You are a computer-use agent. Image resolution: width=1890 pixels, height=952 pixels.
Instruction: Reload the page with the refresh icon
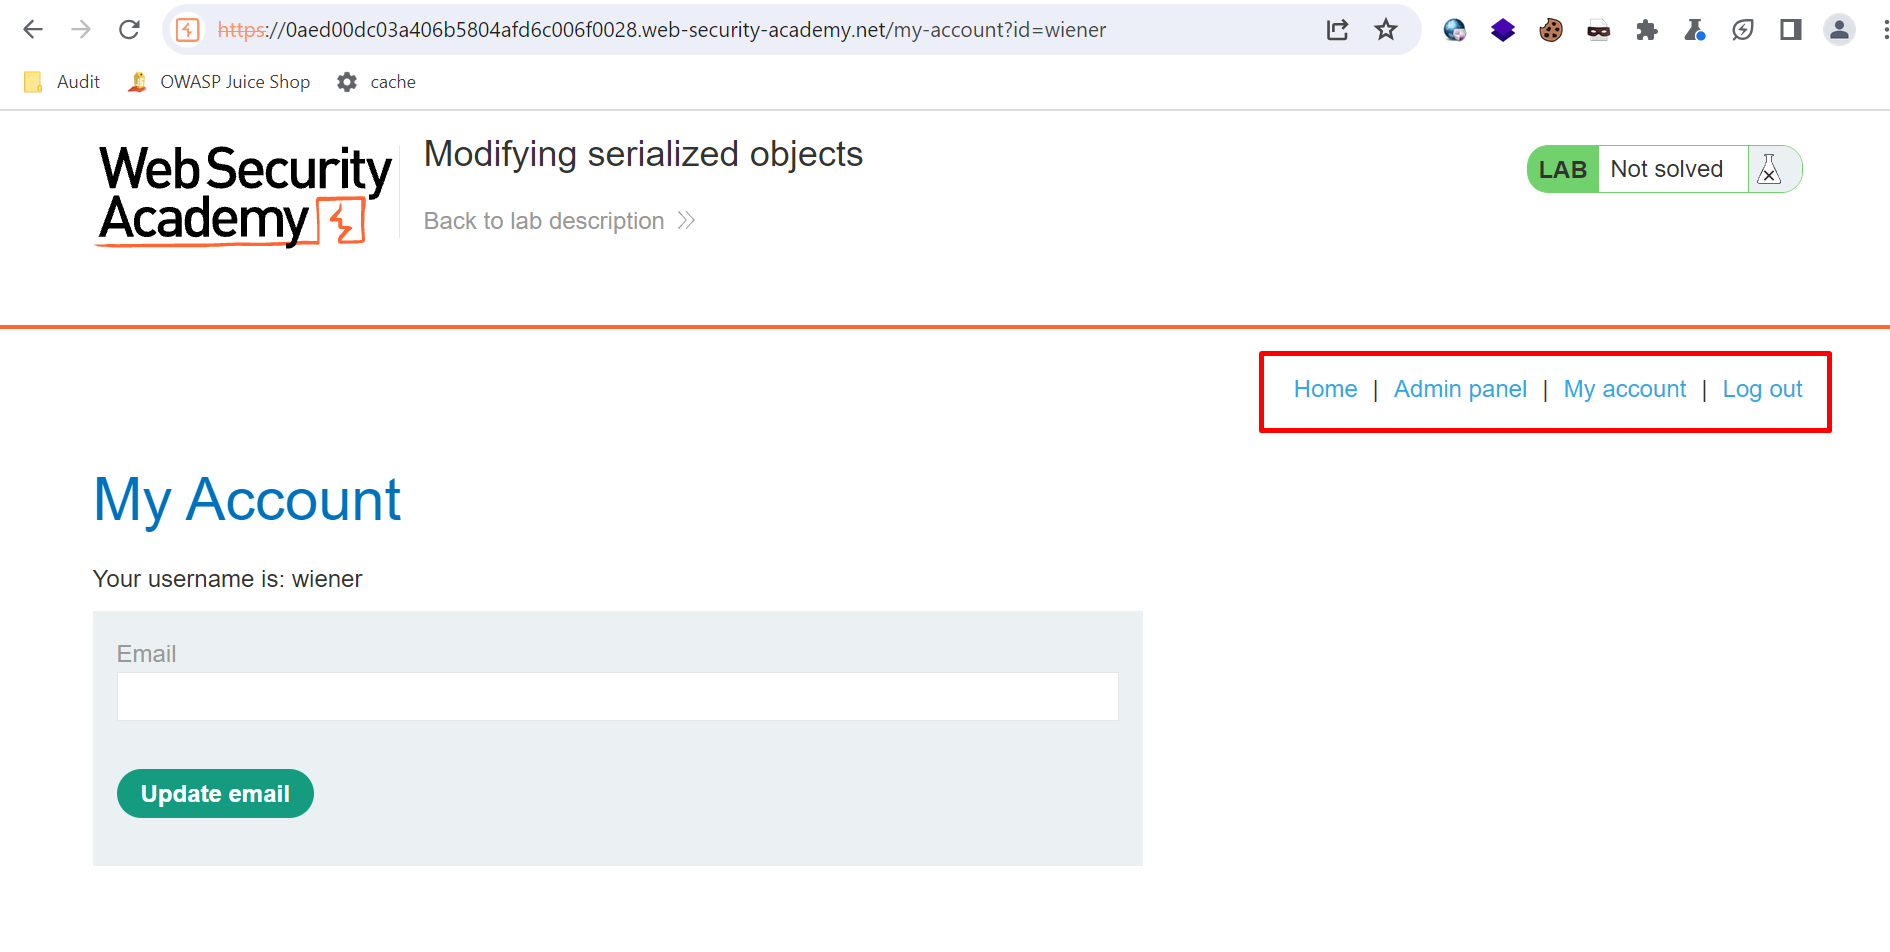point(129,30)
